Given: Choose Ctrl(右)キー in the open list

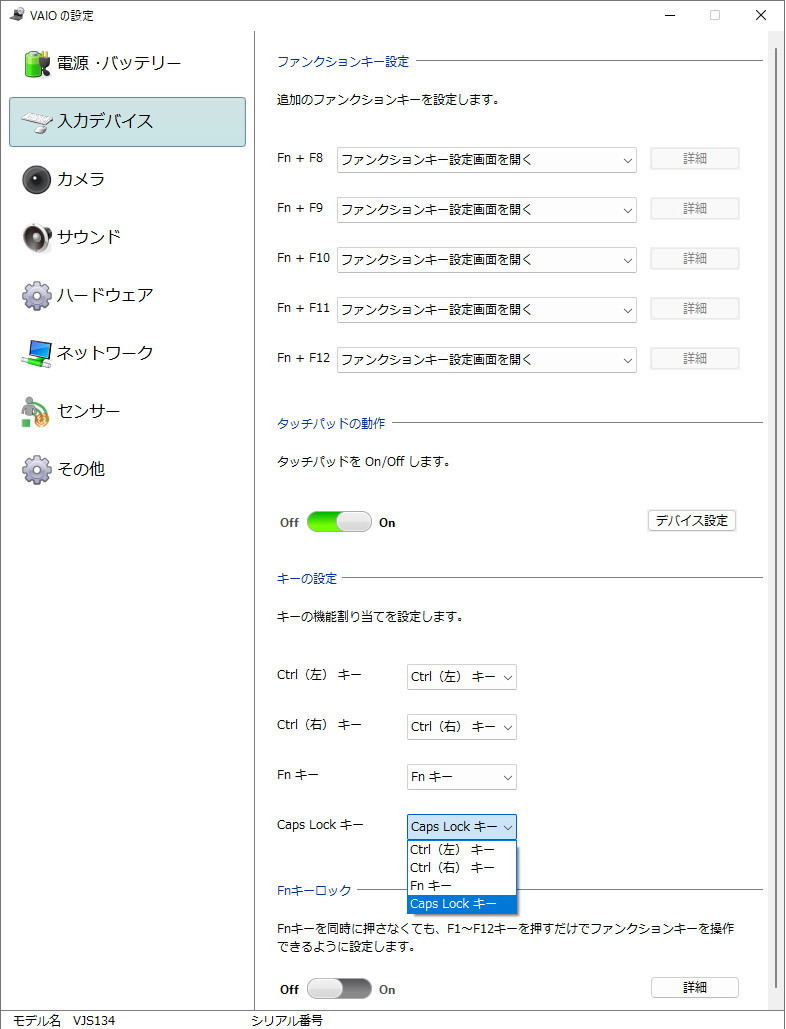Looking at the screenshot, I should (x=462, y=868).
